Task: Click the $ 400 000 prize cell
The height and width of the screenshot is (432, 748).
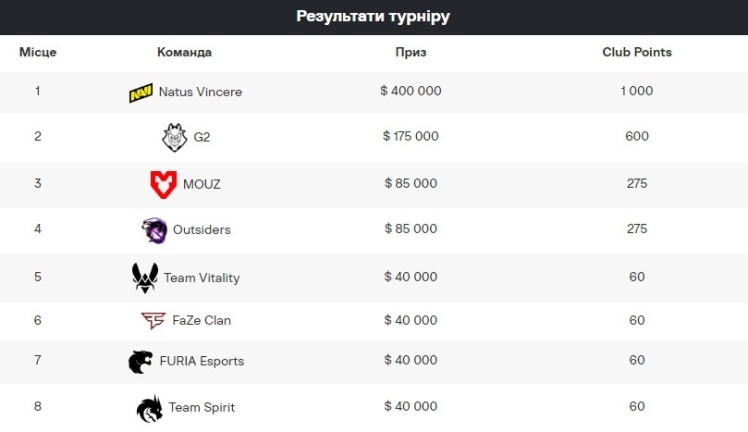Action: 411,91
